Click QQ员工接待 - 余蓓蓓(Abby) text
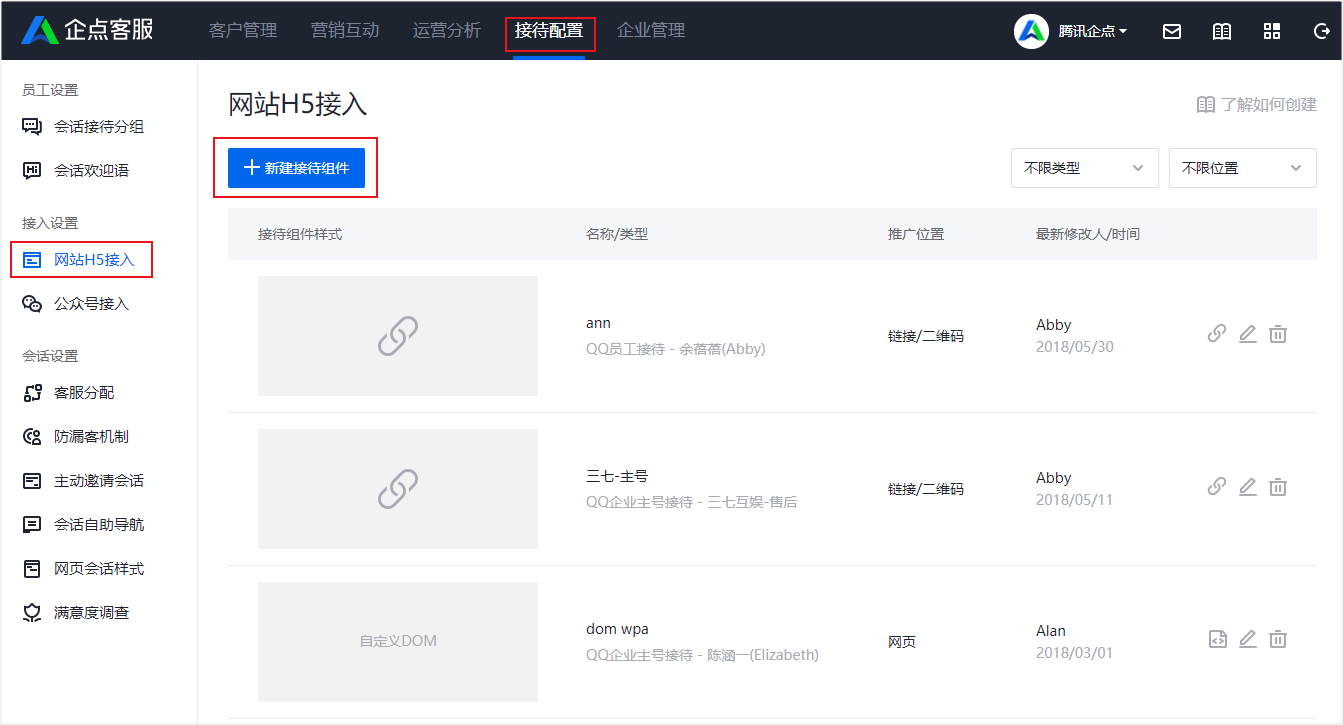1343x725 pixels. [675, 349]
